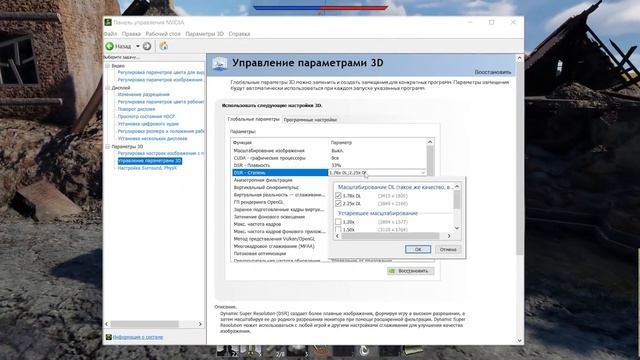Screen dimensions: 640x360
Task: Click the main panel scroll down arrow
Action: [520, 340]
